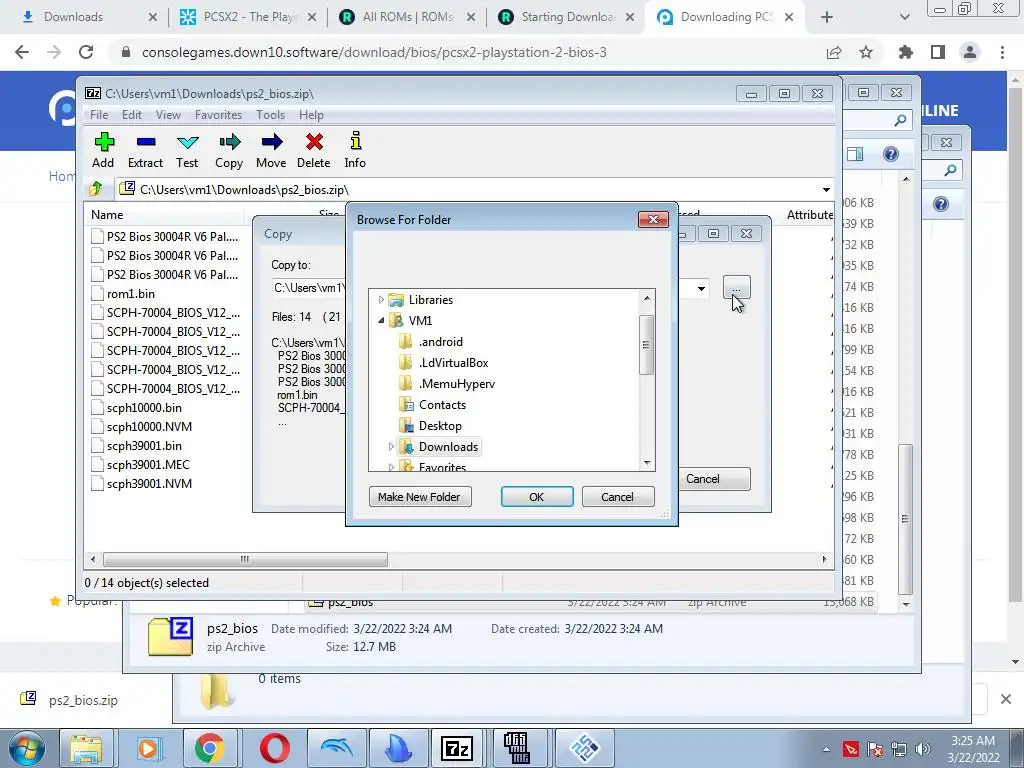Click the Explorer window vertical scrollbar thumb
Viewport: 1024px width, 768px height.
coord(905,519)
